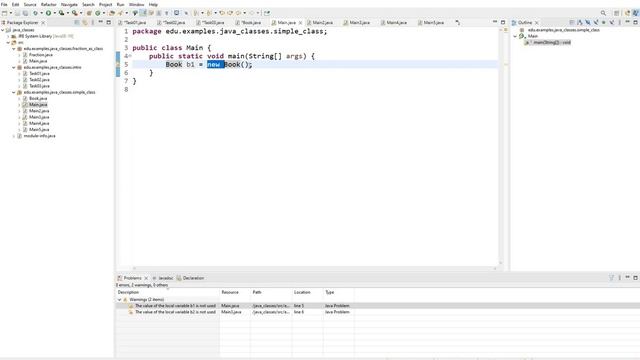Close the Main.java editor tab

pos(300,23)
